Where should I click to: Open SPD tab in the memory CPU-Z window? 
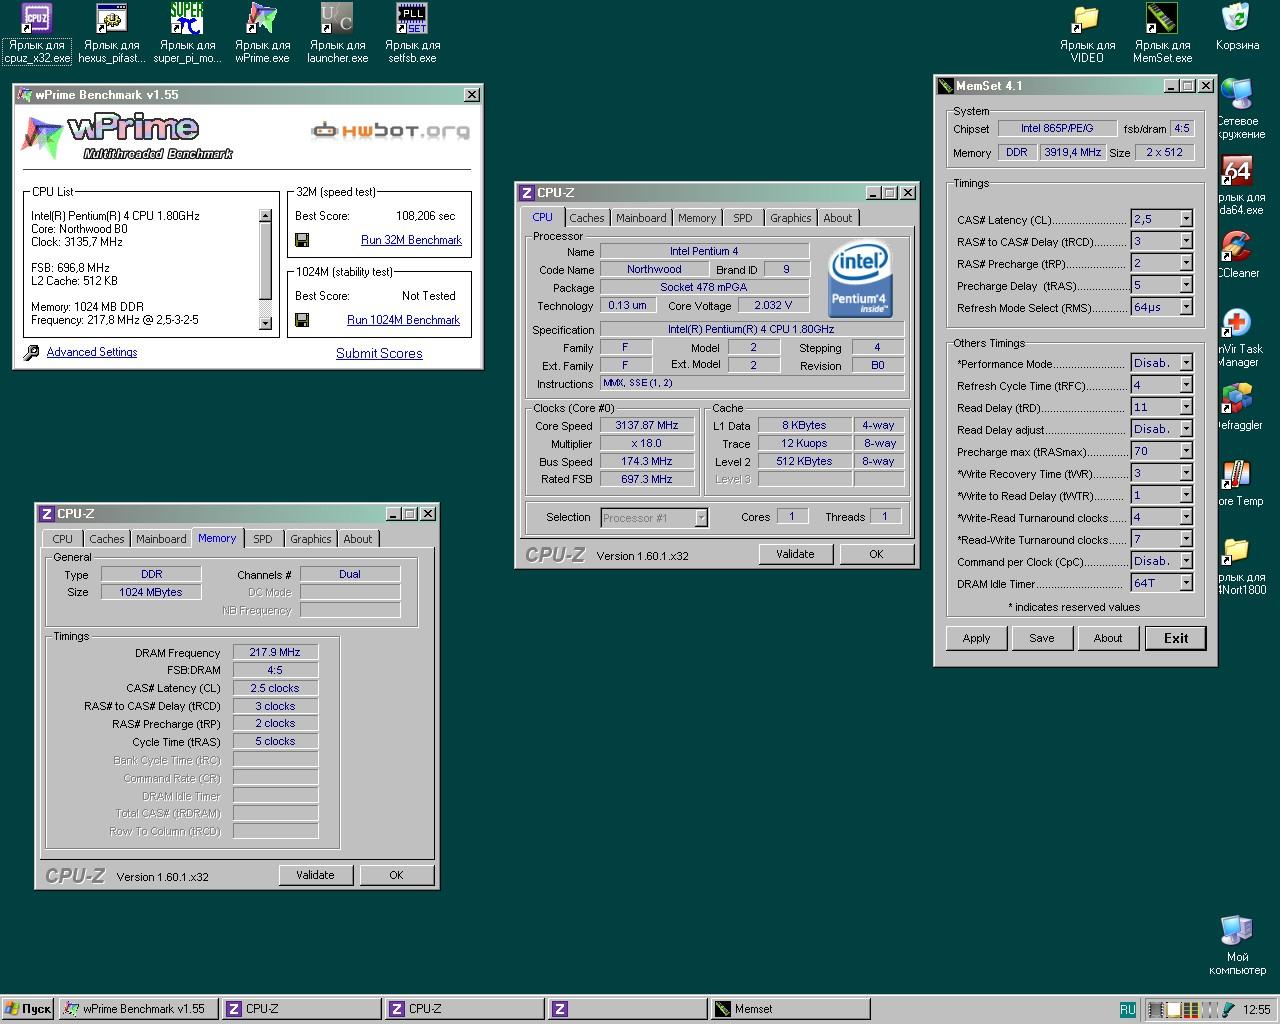coord(262,539)
